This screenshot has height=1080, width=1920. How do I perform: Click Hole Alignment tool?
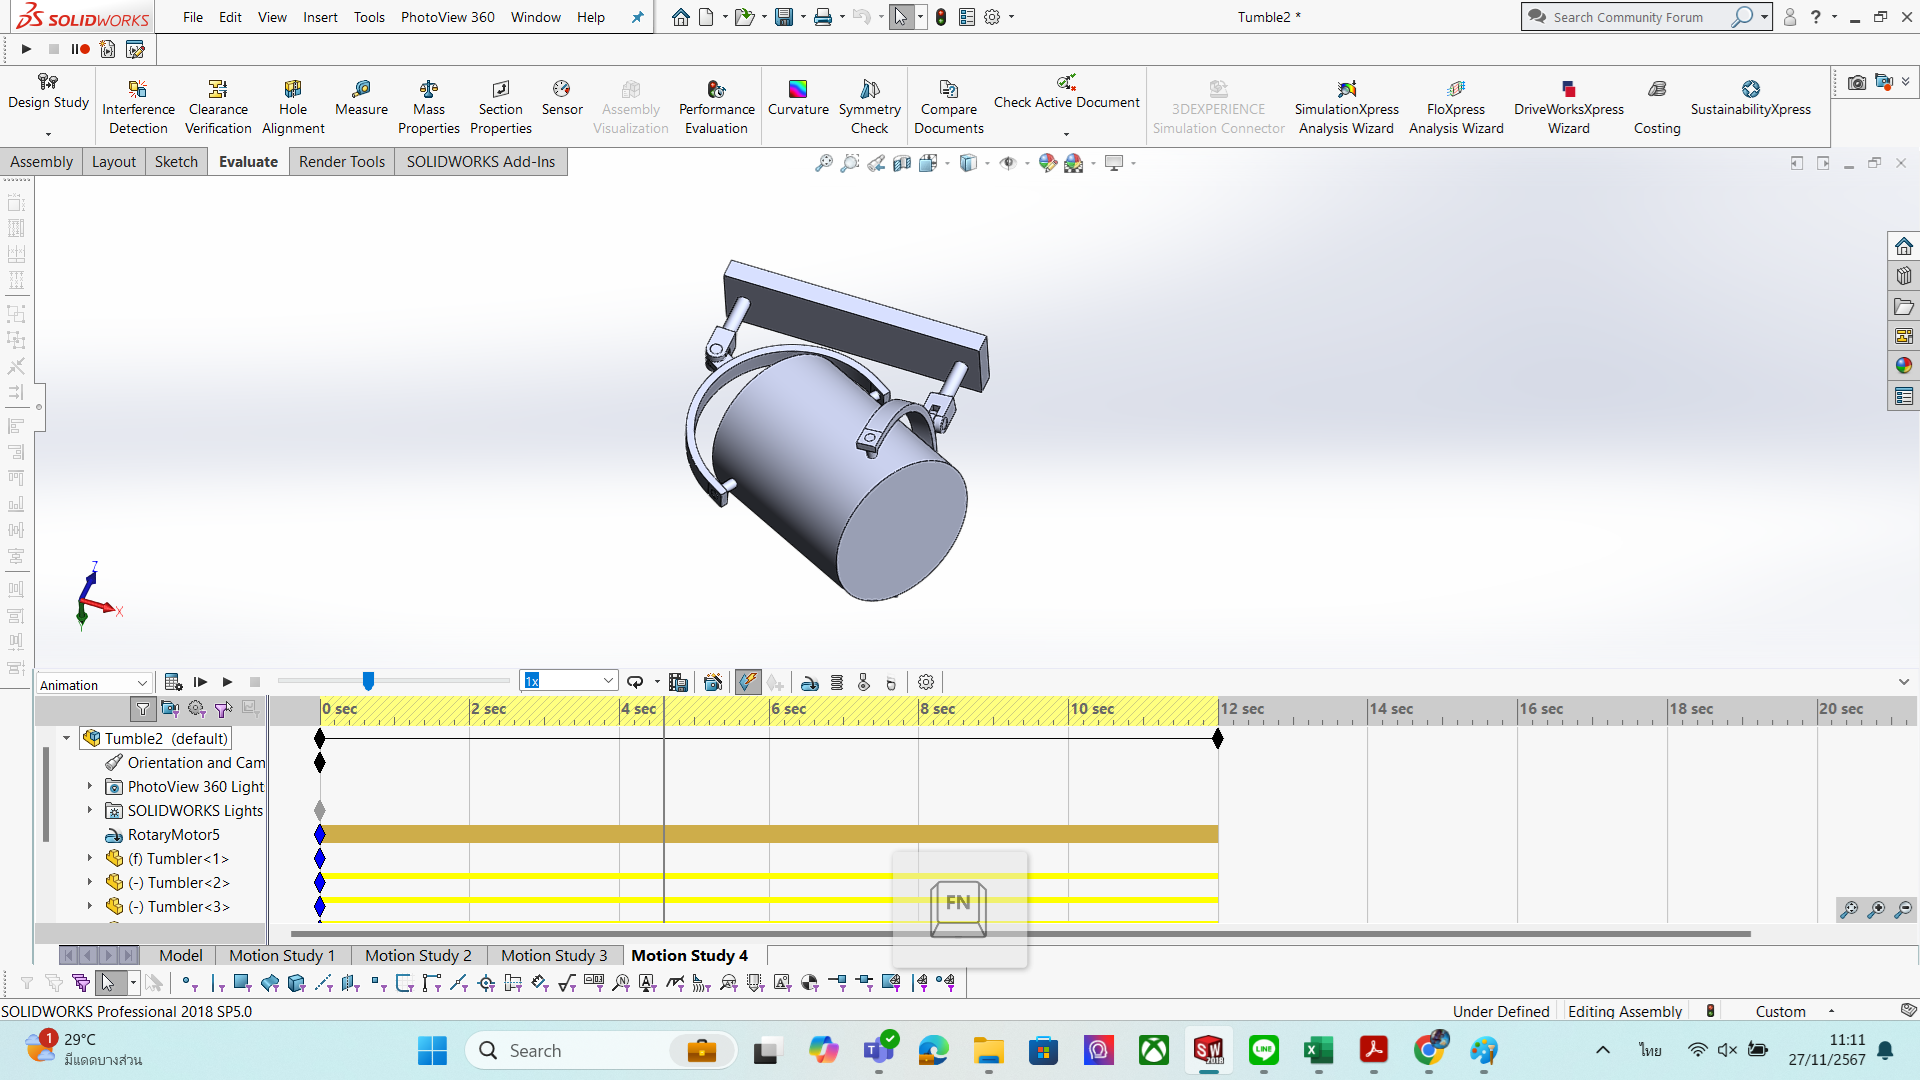point(293,107)
